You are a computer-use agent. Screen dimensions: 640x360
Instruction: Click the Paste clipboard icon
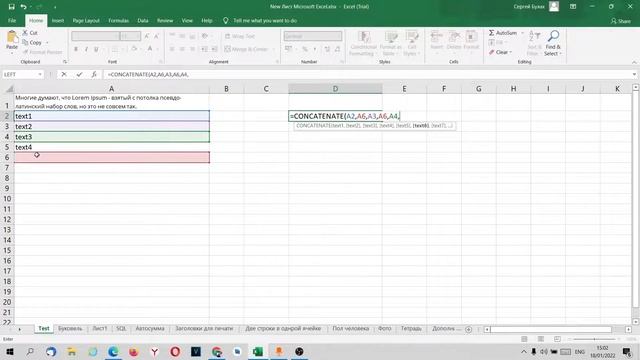[x=12, y=38]
